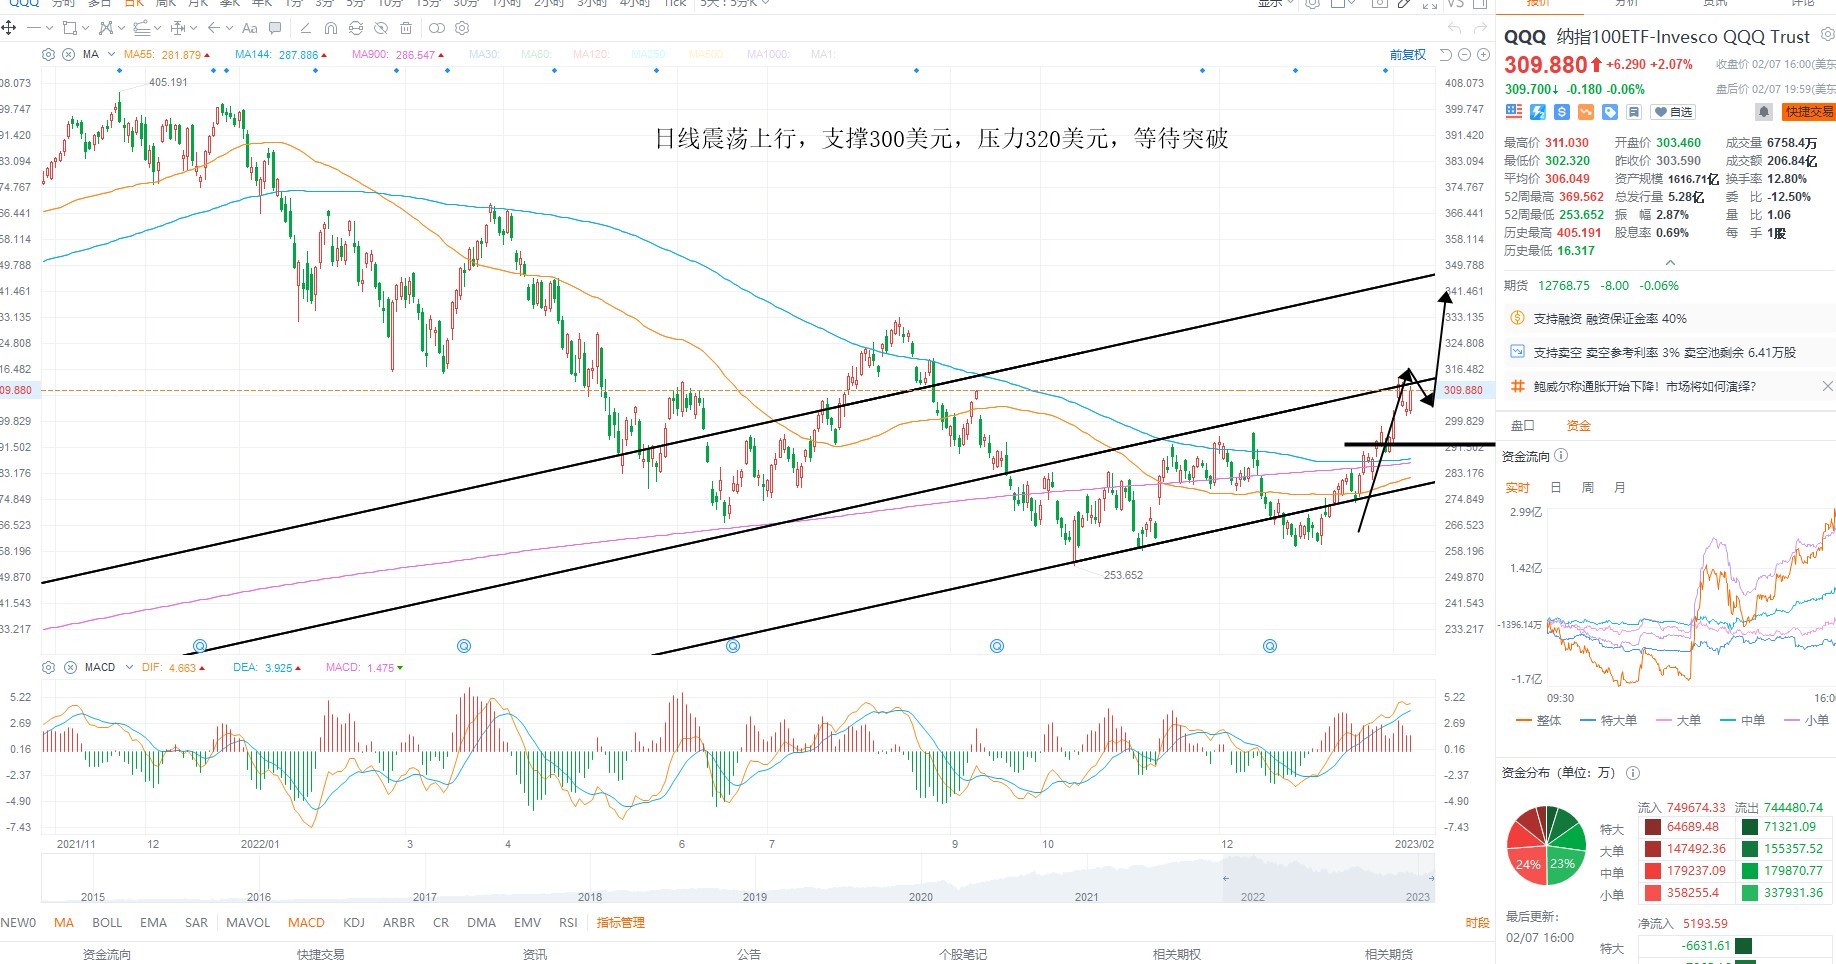Open chart settings gear in drawing toolbar

[x=462, y=28]
